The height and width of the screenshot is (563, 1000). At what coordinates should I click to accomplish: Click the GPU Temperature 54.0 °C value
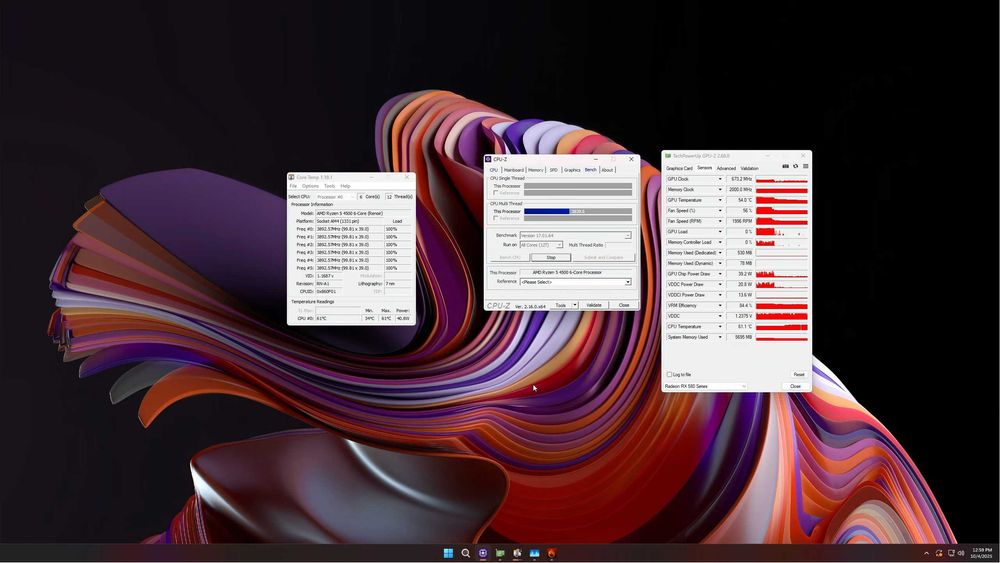pyautogui.click(x=740, y=200)
